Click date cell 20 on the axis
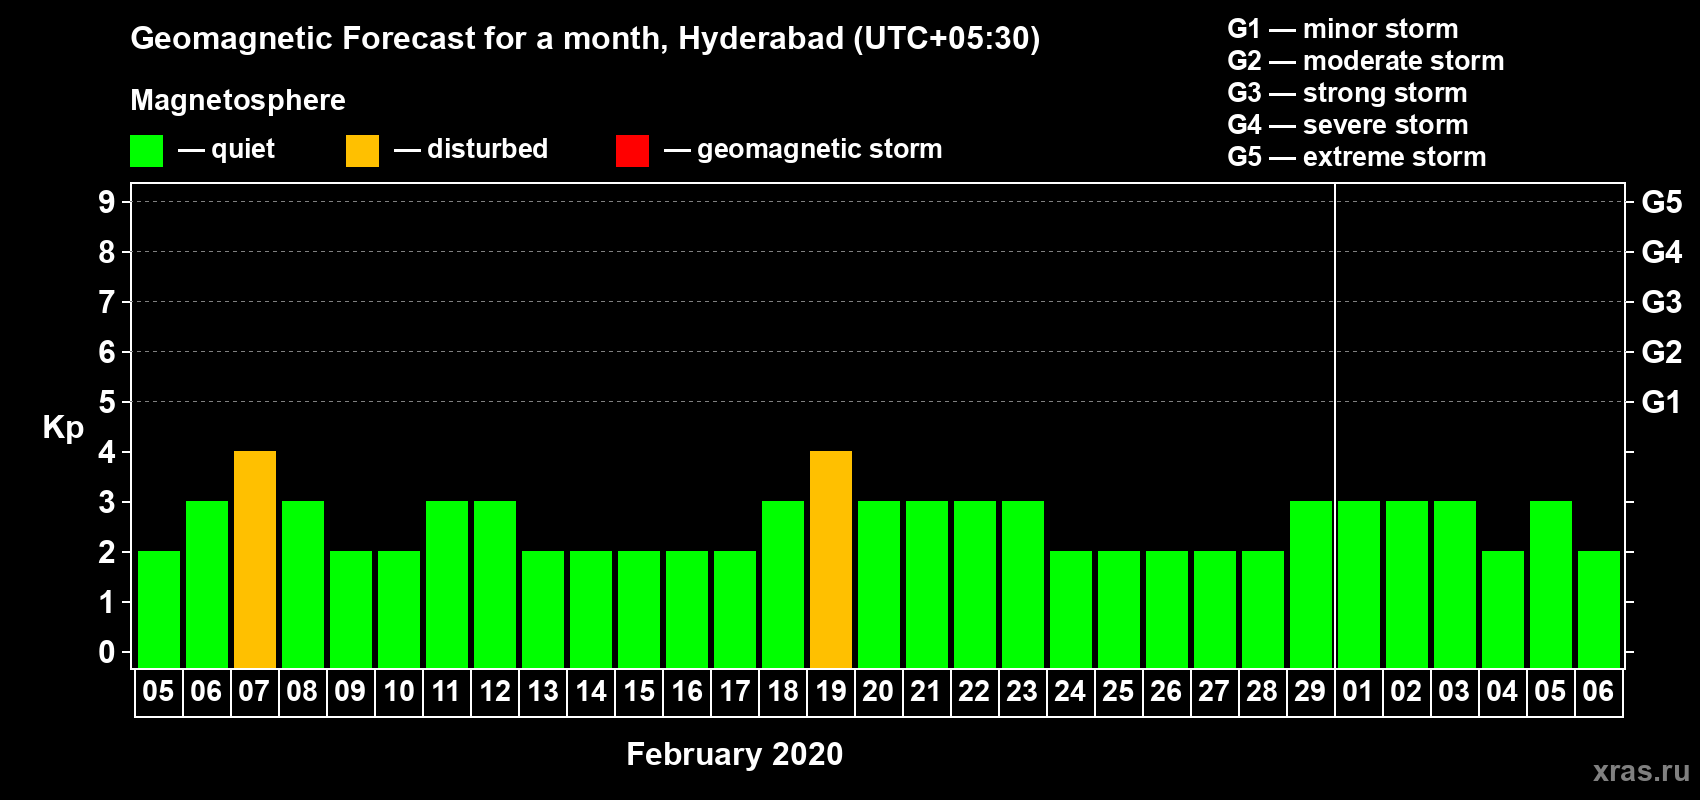 879,692
